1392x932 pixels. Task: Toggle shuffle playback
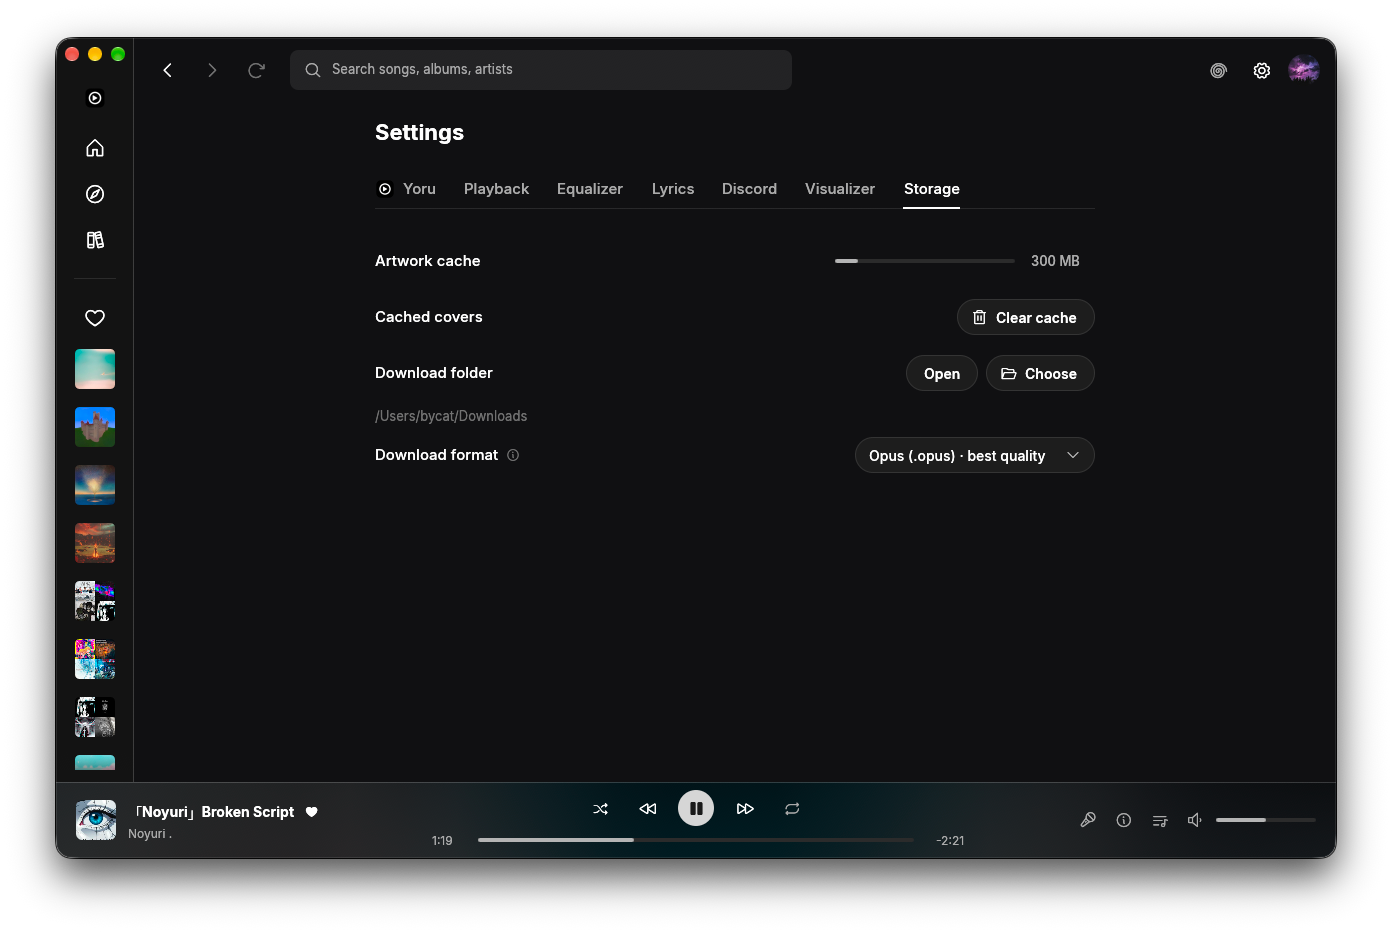point(601,809)
